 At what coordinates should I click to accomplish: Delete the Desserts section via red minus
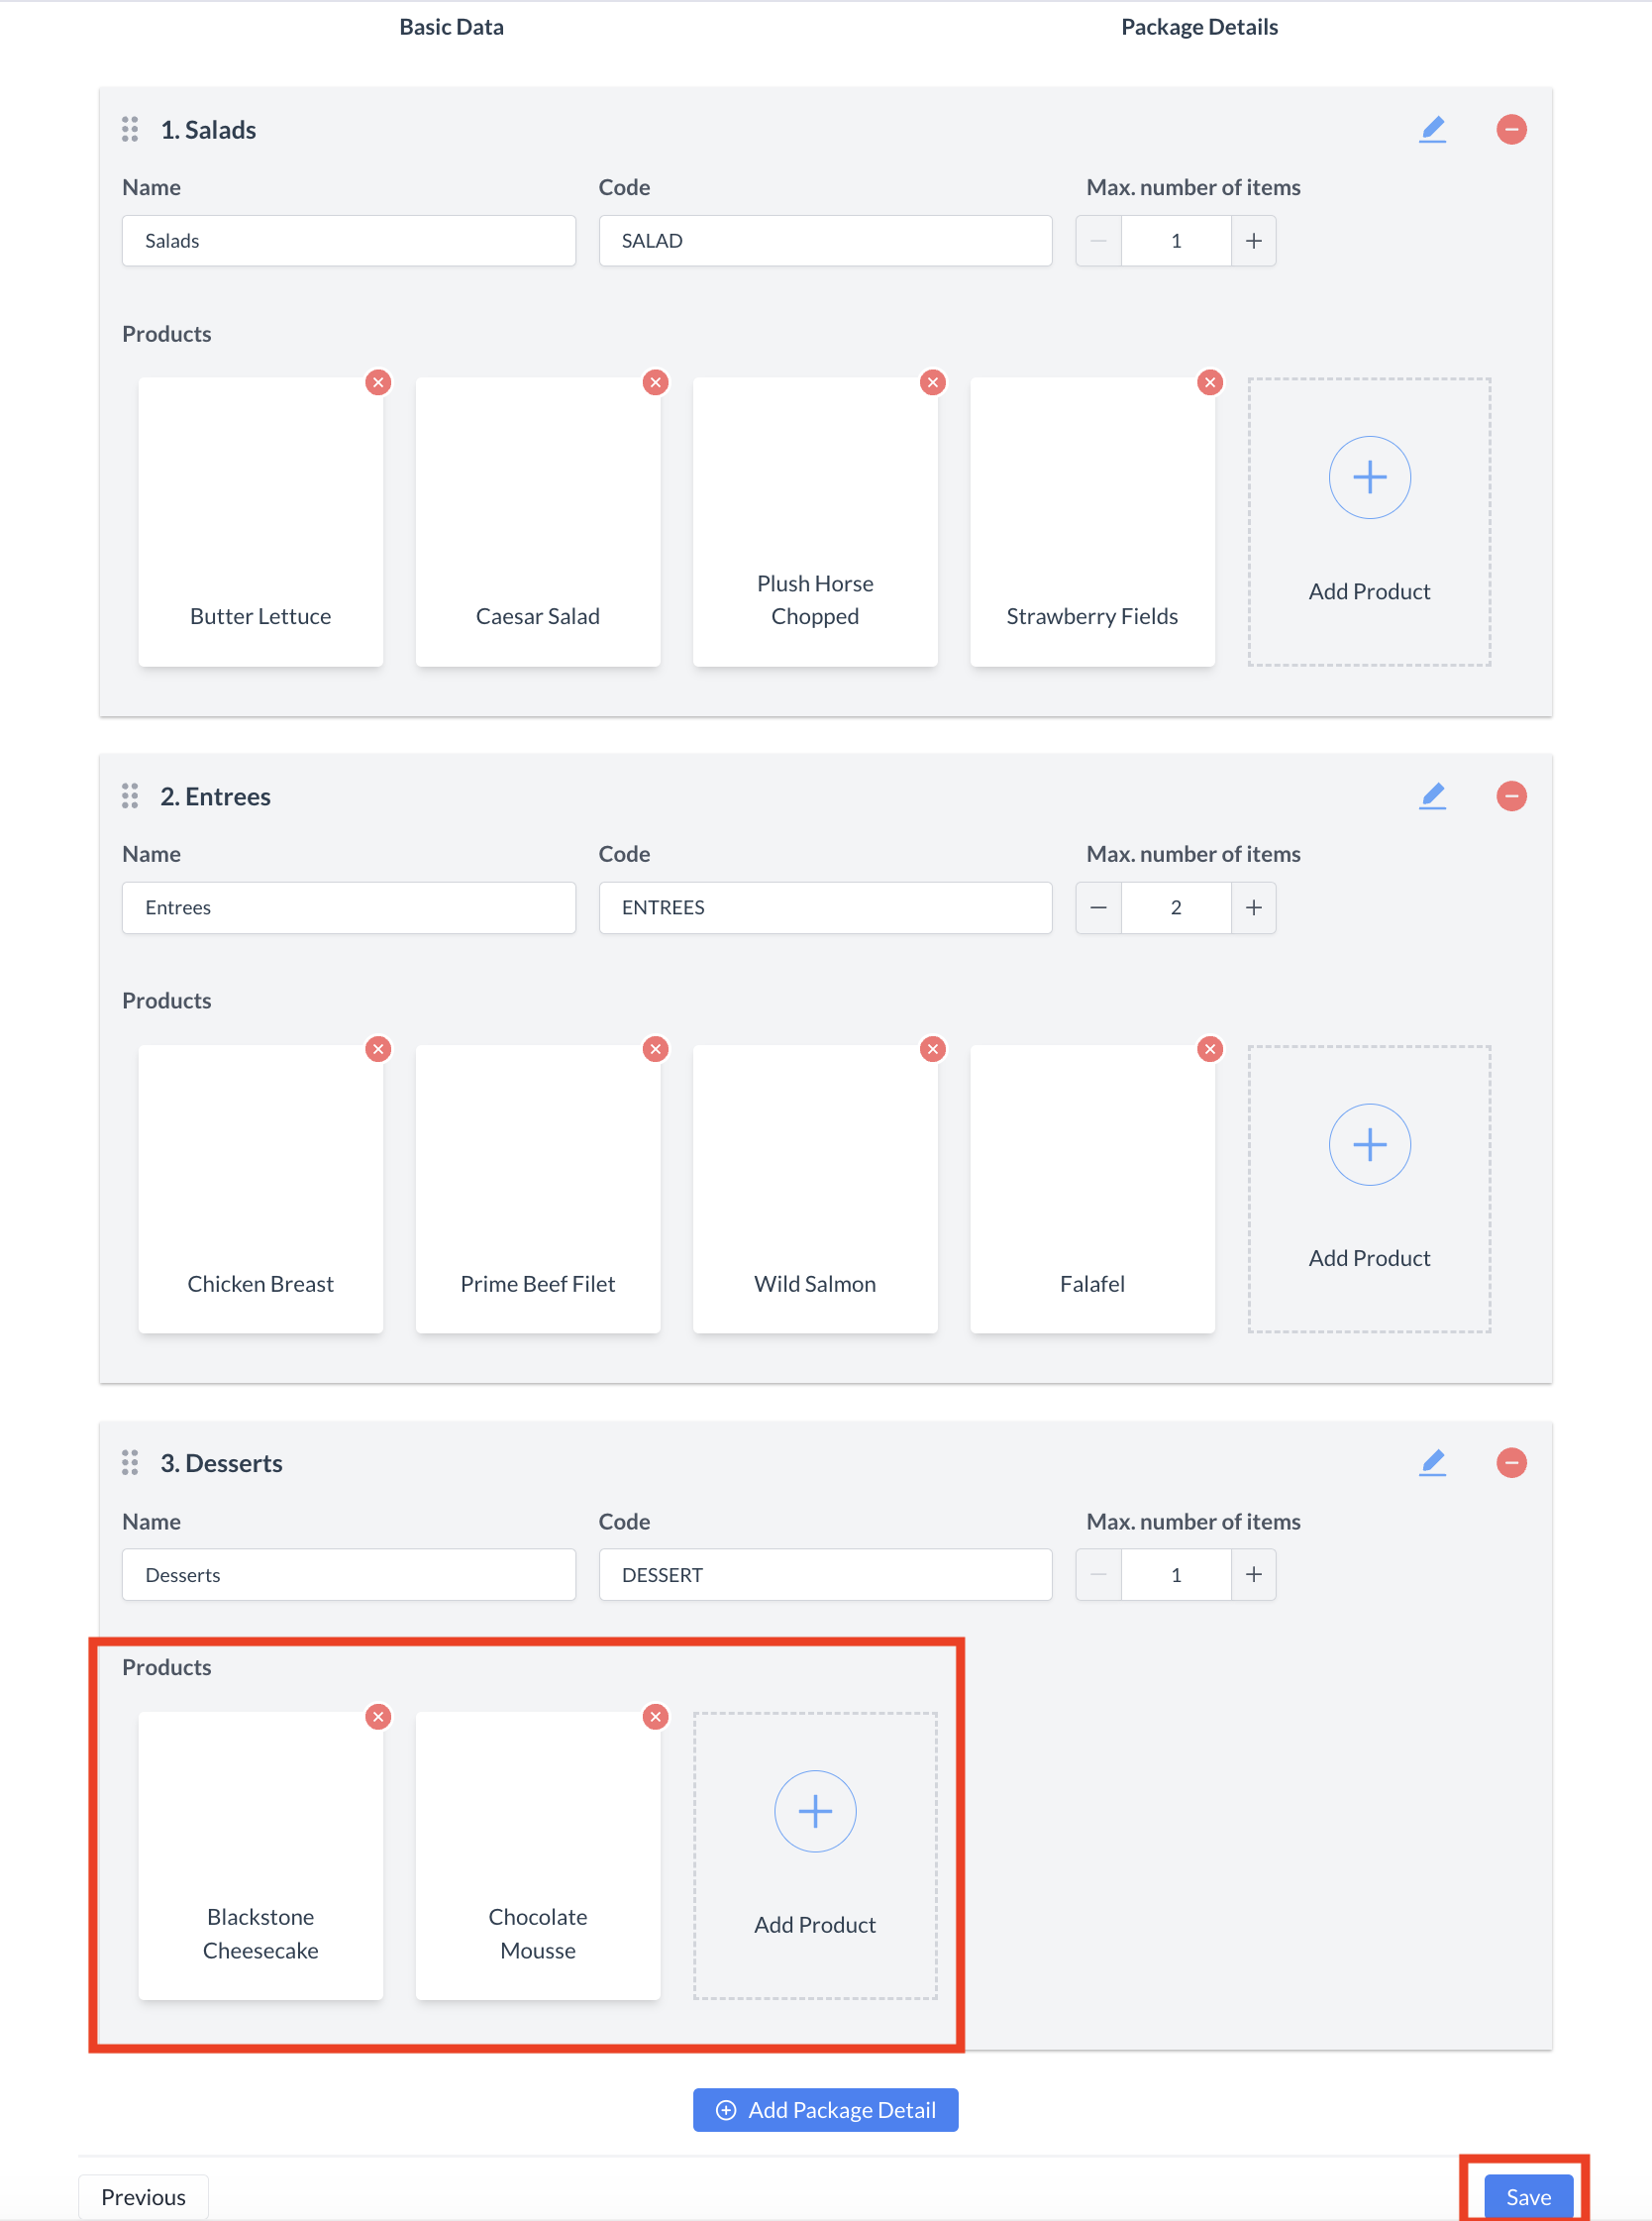(1510, 1463)
